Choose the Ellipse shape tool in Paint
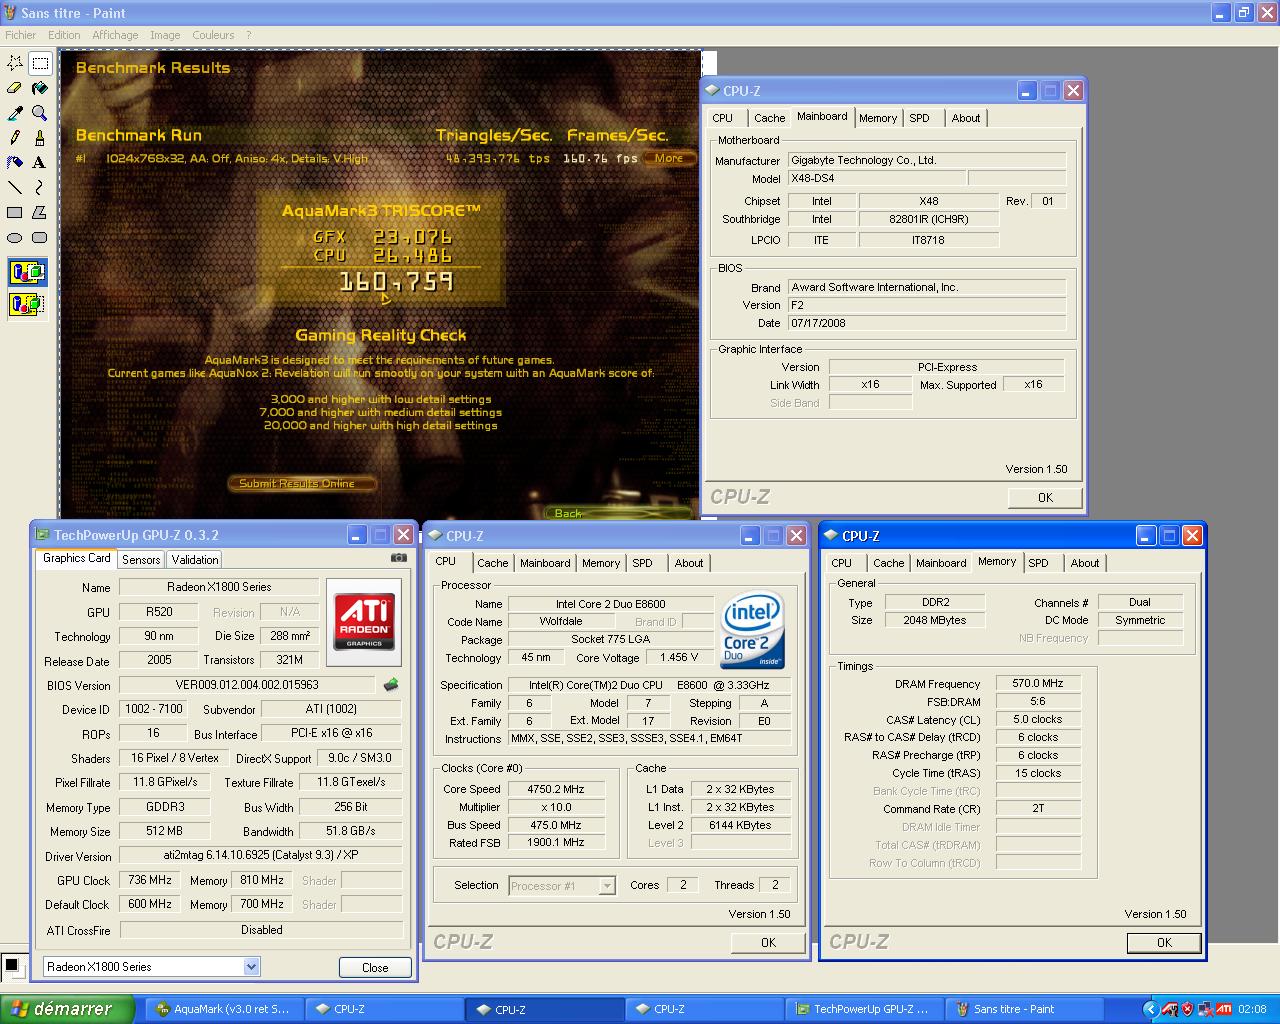Screen dimensions: 1280x1024 tap(15, 237)
